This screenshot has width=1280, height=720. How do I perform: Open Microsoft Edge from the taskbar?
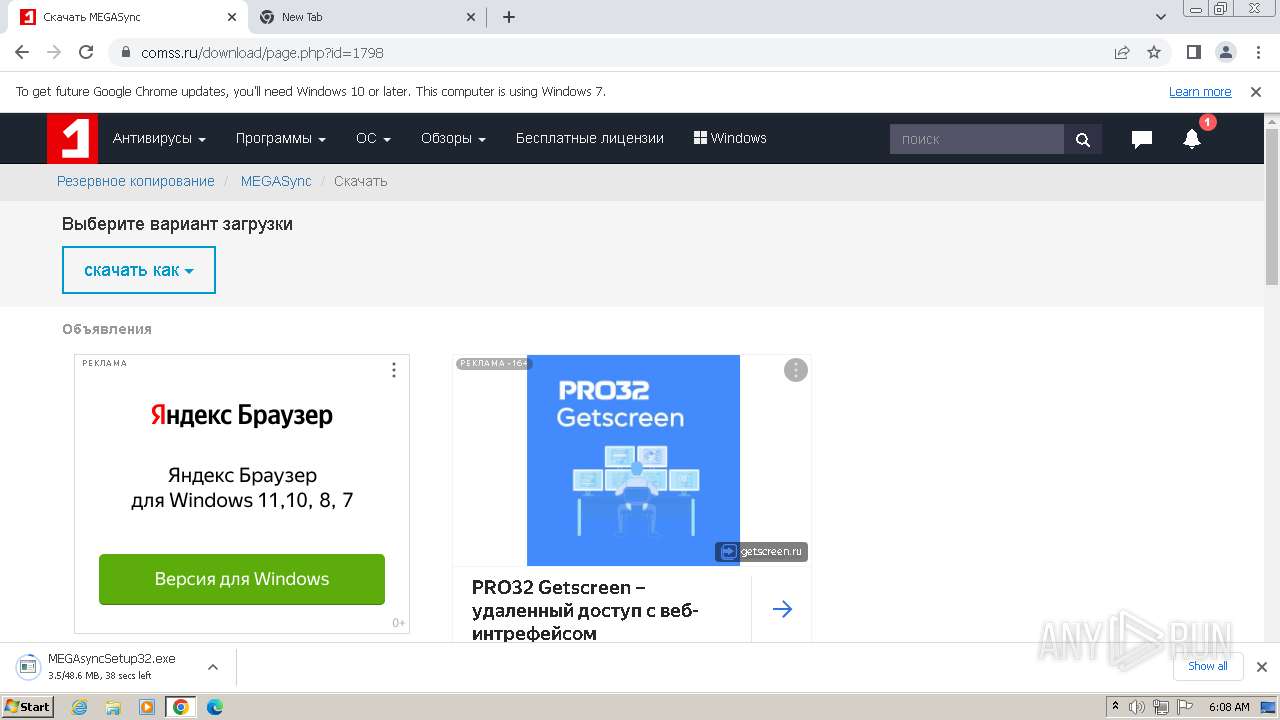214,707
